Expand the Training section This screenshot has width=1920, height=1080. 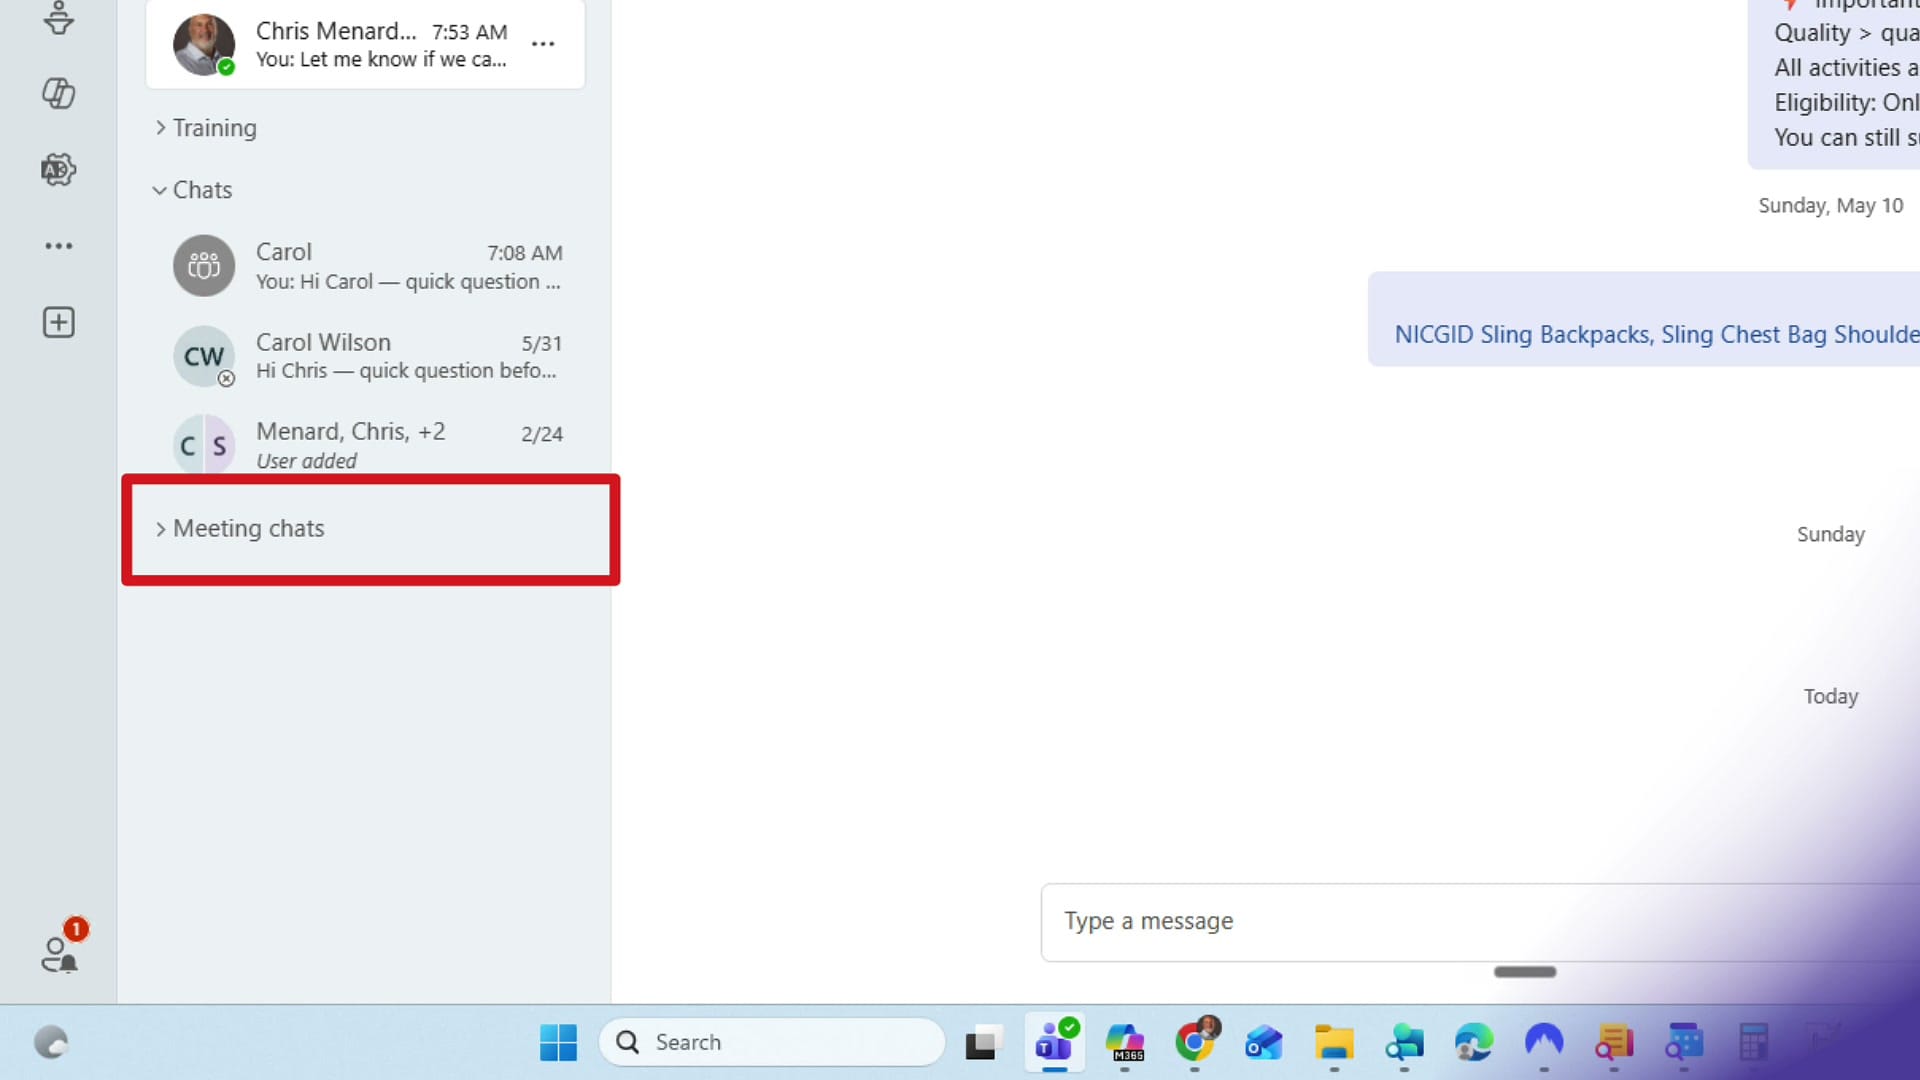click(x=206, y=128)
